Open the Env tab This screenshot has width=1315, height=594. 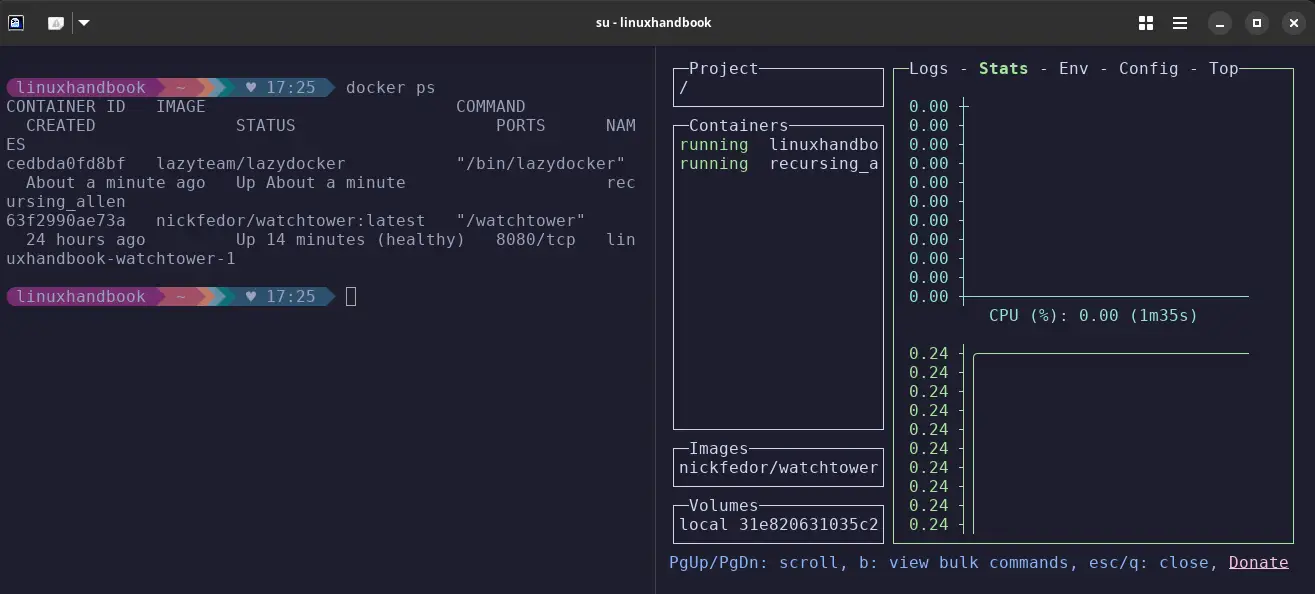point(1072,68)
